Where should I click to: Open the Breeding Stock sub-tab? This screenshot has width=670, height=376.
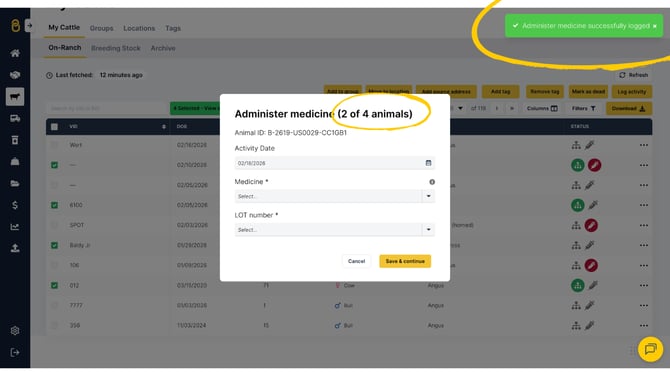point(116,48)
